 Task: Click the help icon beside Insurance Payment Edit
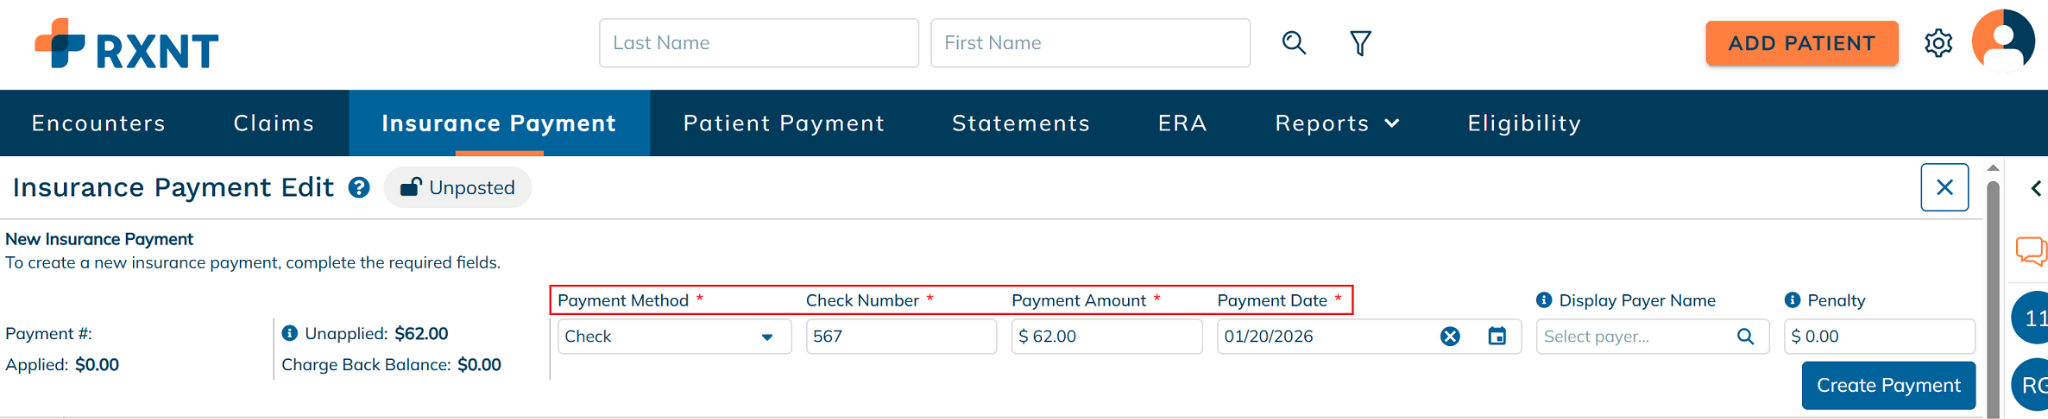tap(359, 188)
